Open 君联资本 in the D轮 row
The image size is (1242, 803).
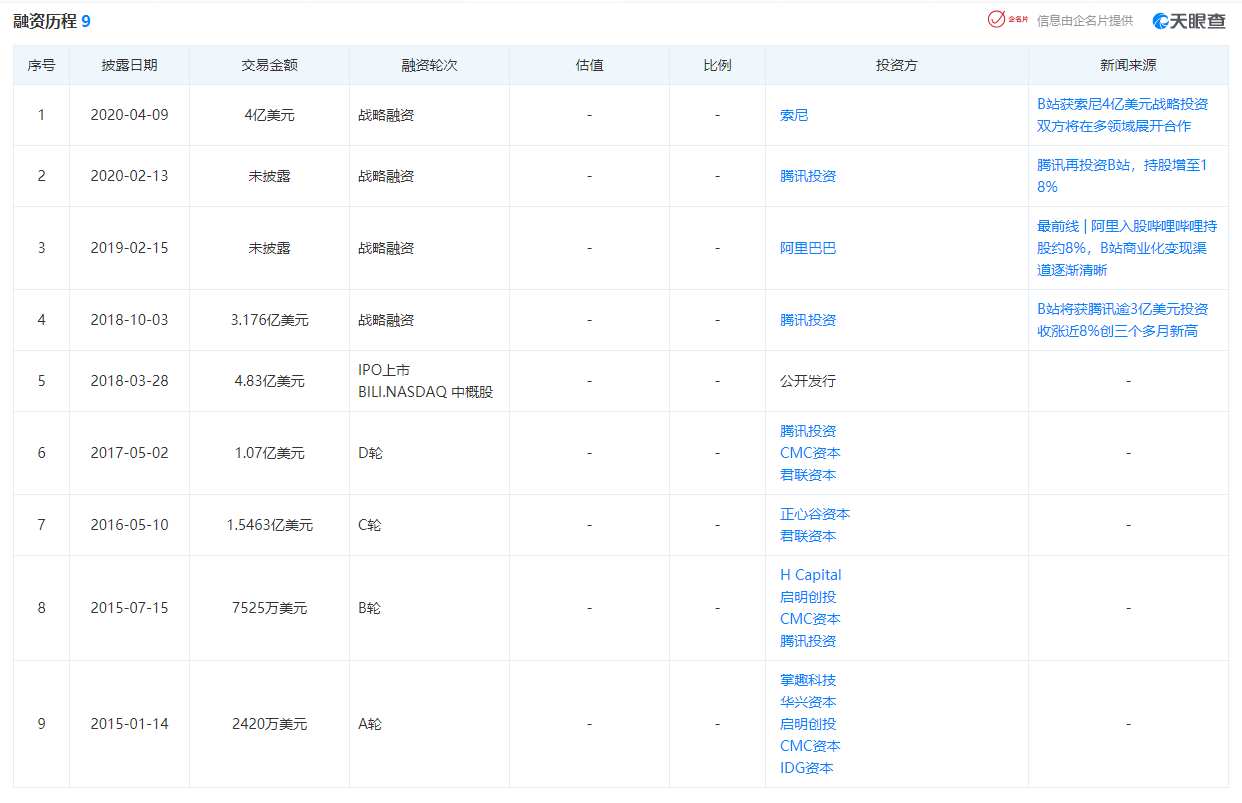(x=808, y=475)
